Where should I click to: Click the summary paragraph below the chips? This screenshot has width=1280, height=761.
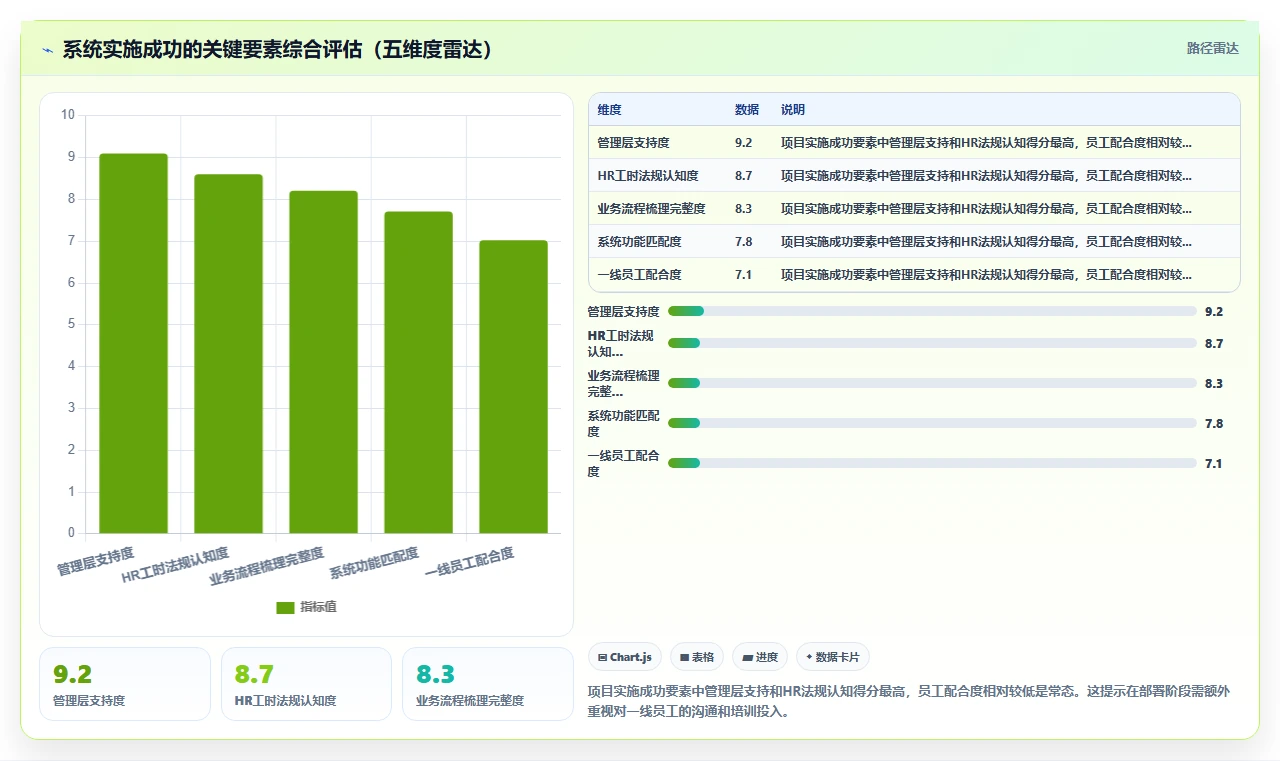click(x=909, y=702)
